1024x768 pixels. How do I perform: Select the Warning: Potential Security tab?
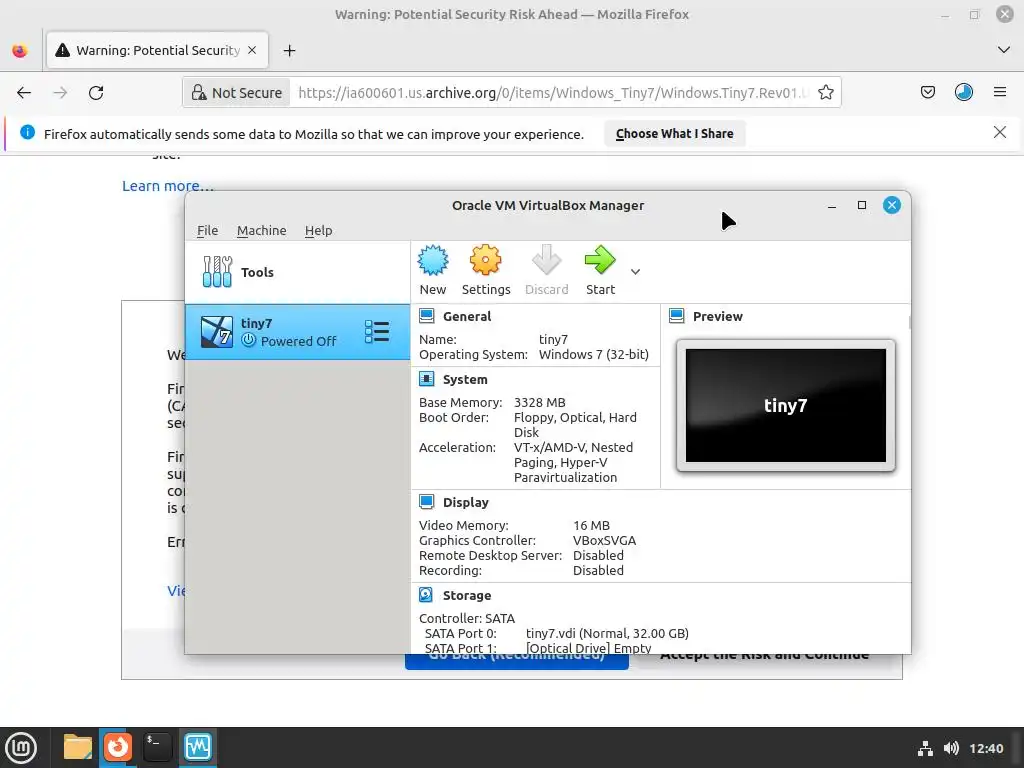157,50
